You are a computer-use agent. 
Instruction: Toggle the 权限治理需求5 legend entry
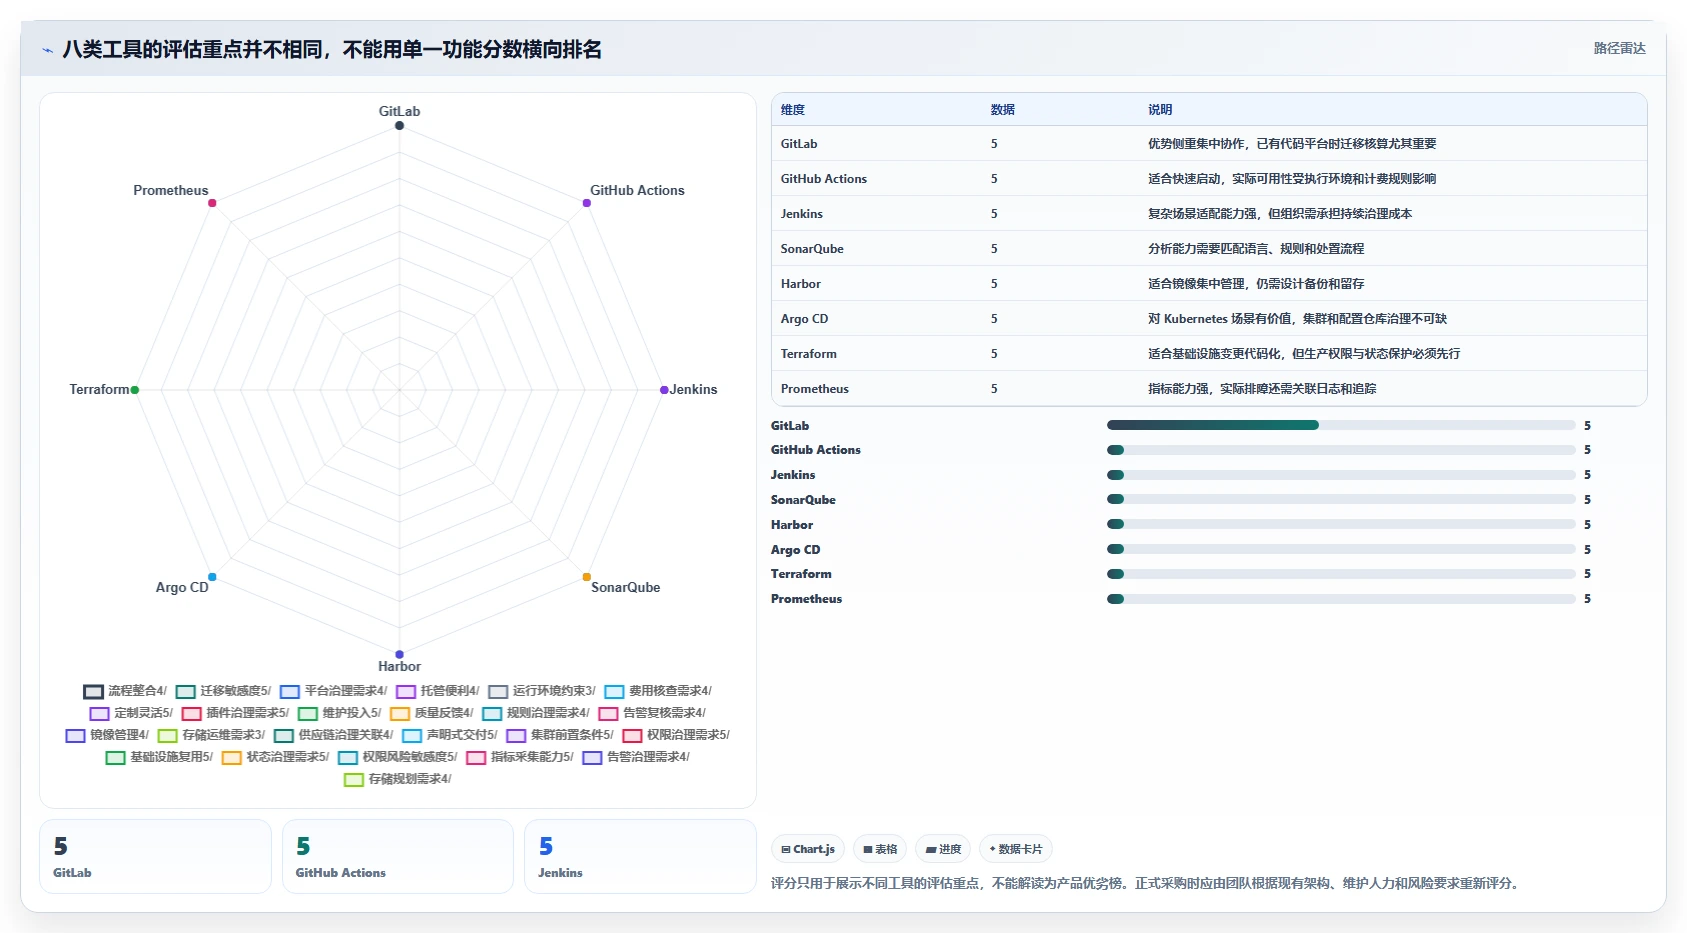[675, 735]
